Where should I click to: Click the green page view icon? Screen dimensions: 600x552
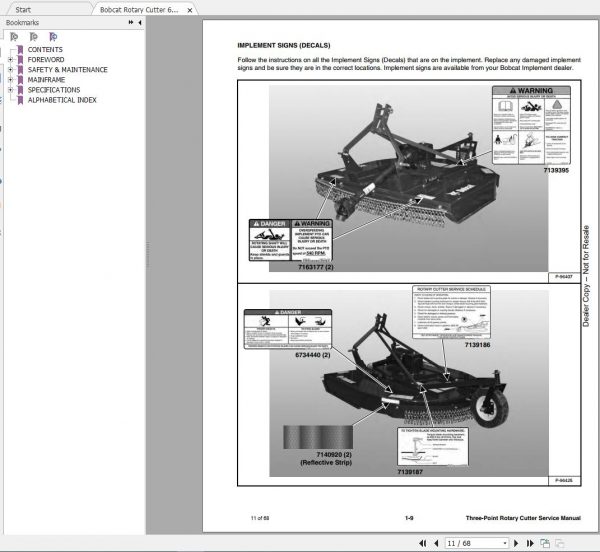pos(545,543)
